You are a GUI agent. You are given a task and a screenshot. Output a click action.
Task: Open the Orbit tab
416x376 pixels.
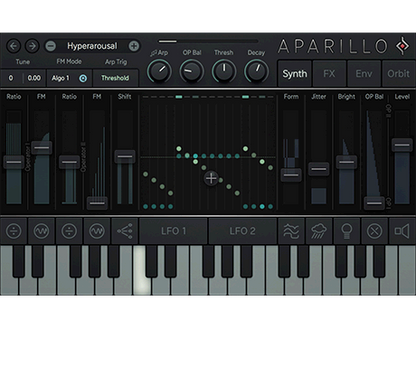pos(398,74)
